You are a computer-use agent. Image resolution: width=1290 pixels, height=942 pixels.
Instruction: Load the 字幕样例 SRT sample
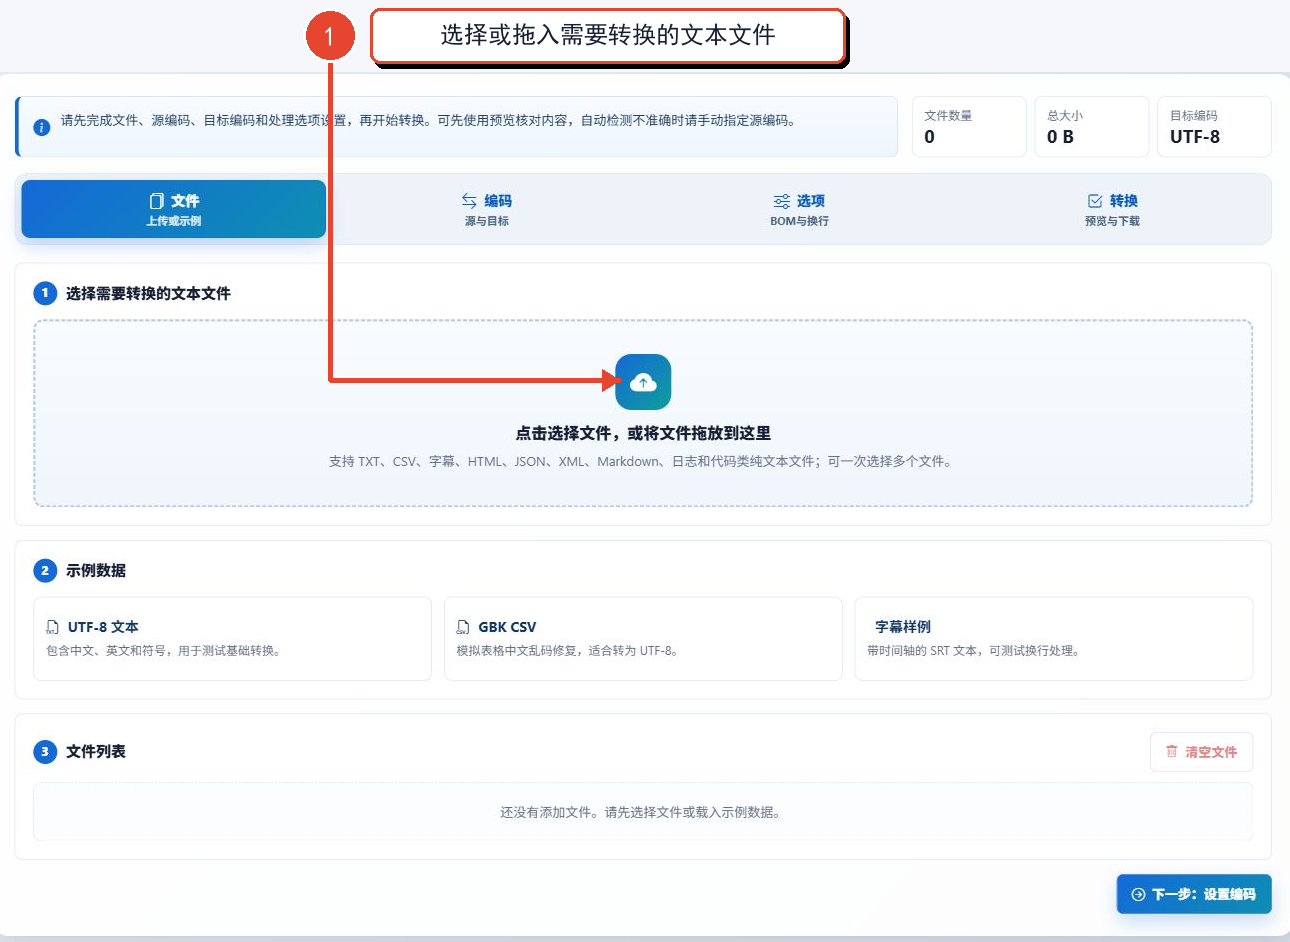1054,638
